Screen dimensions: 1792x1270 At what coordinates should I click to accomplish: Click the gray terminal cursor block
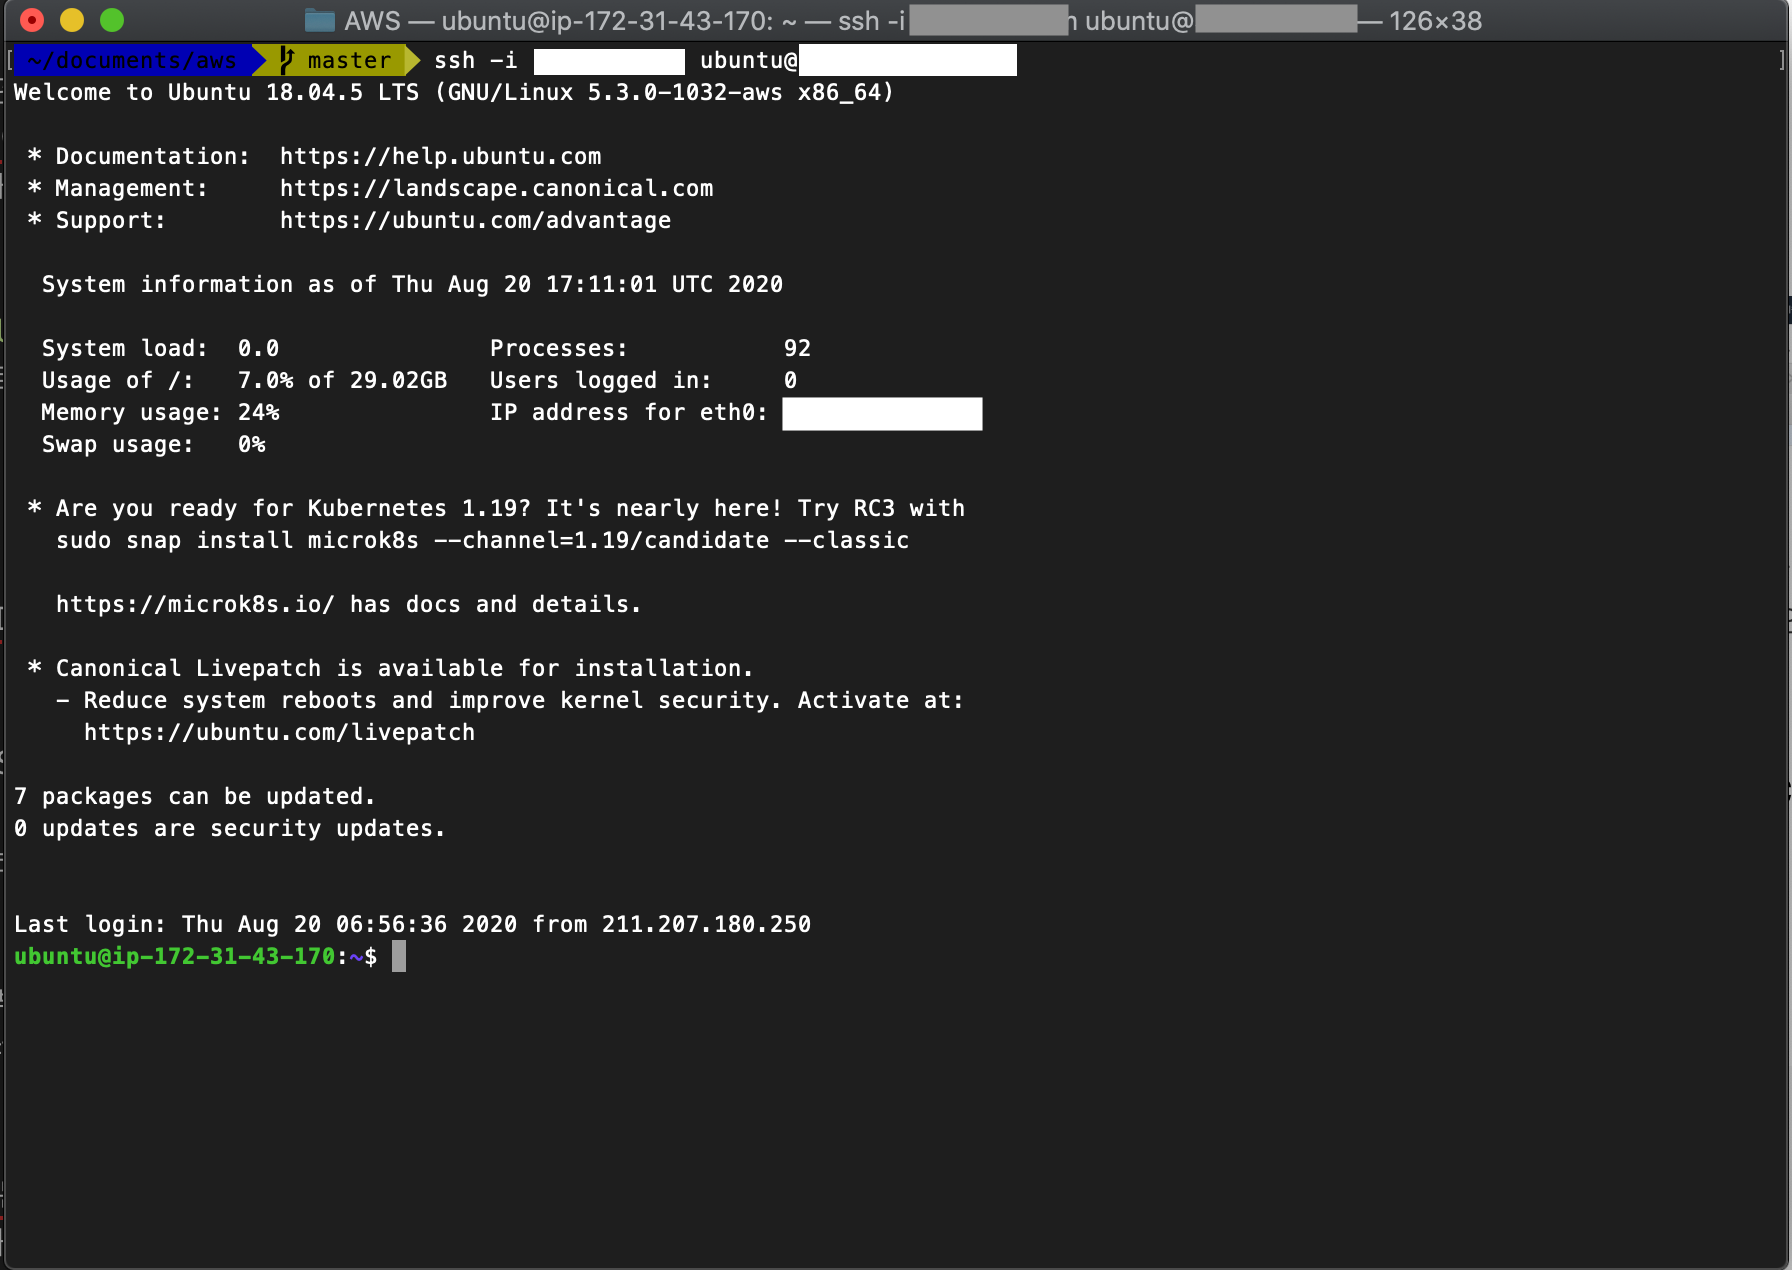398,956
